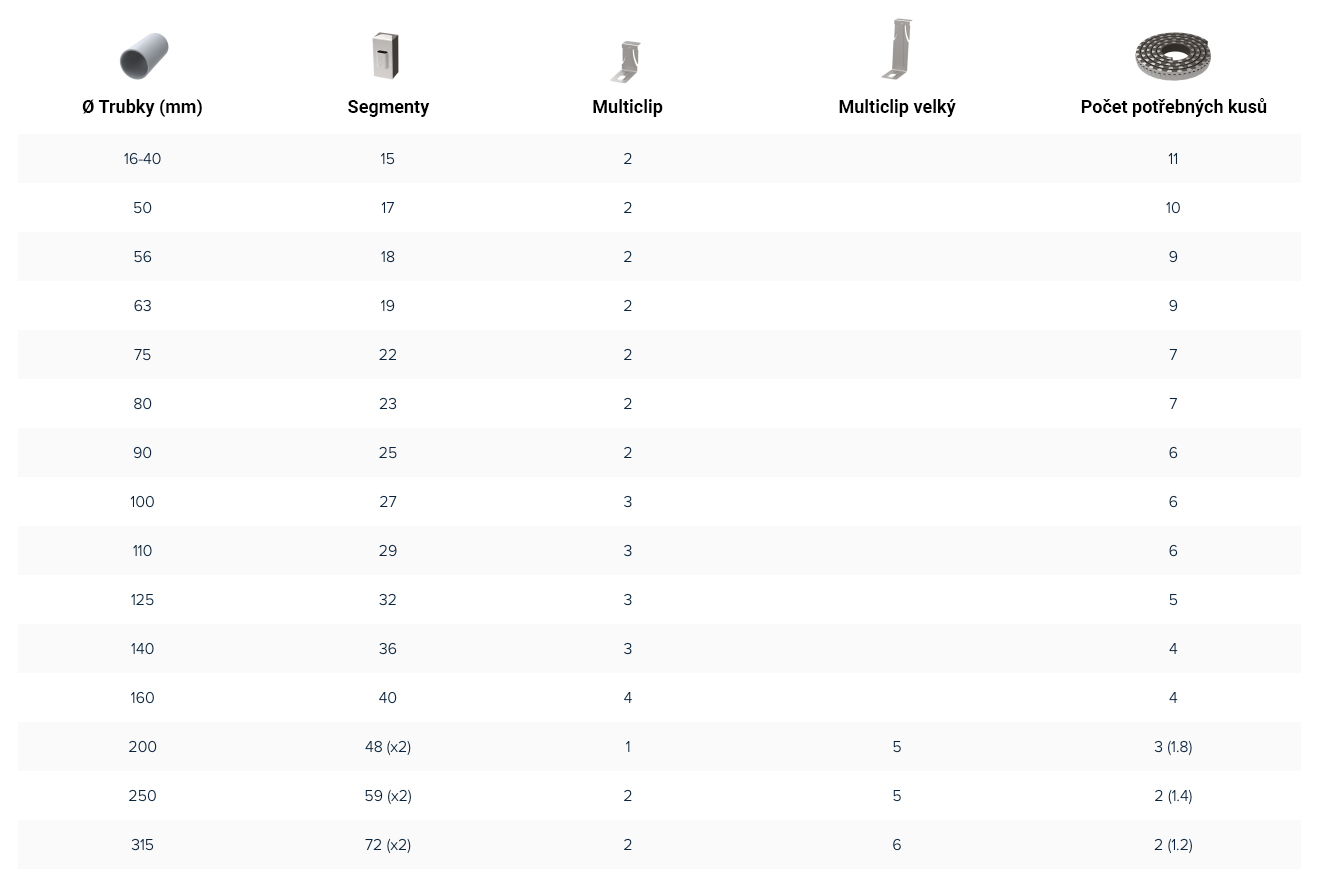Viewport: 1318px width, 888px height.
Task: Select the 125 pipe diameter cell
Action: point(142,600)
